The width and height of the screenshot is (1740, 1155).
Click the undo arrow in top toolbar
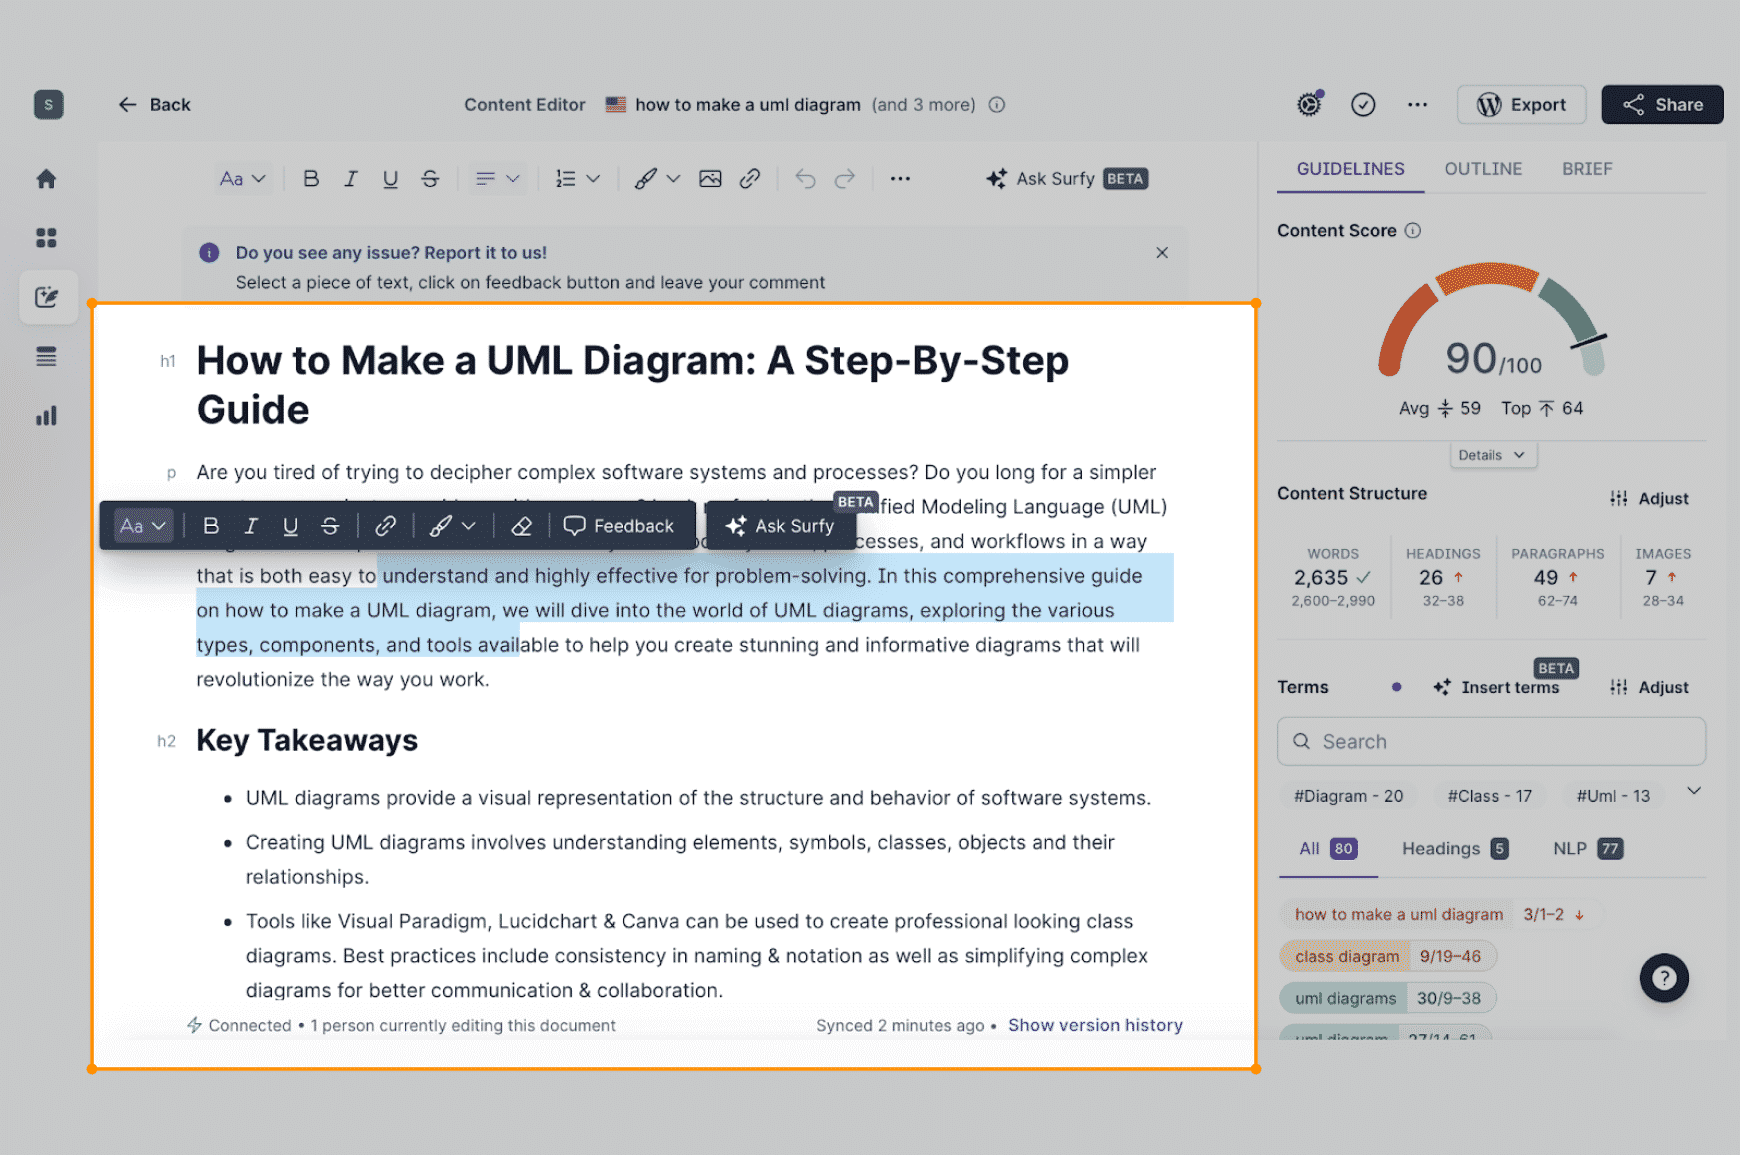coord(805,179)
